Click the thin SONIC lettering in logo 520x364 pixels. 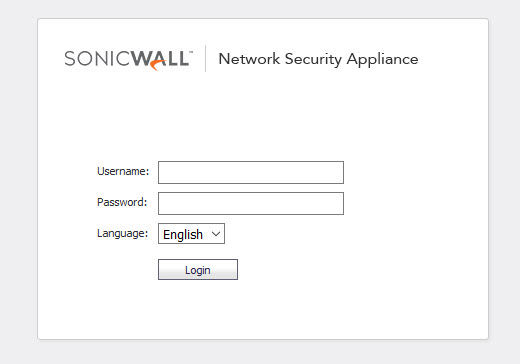[96, 59]
